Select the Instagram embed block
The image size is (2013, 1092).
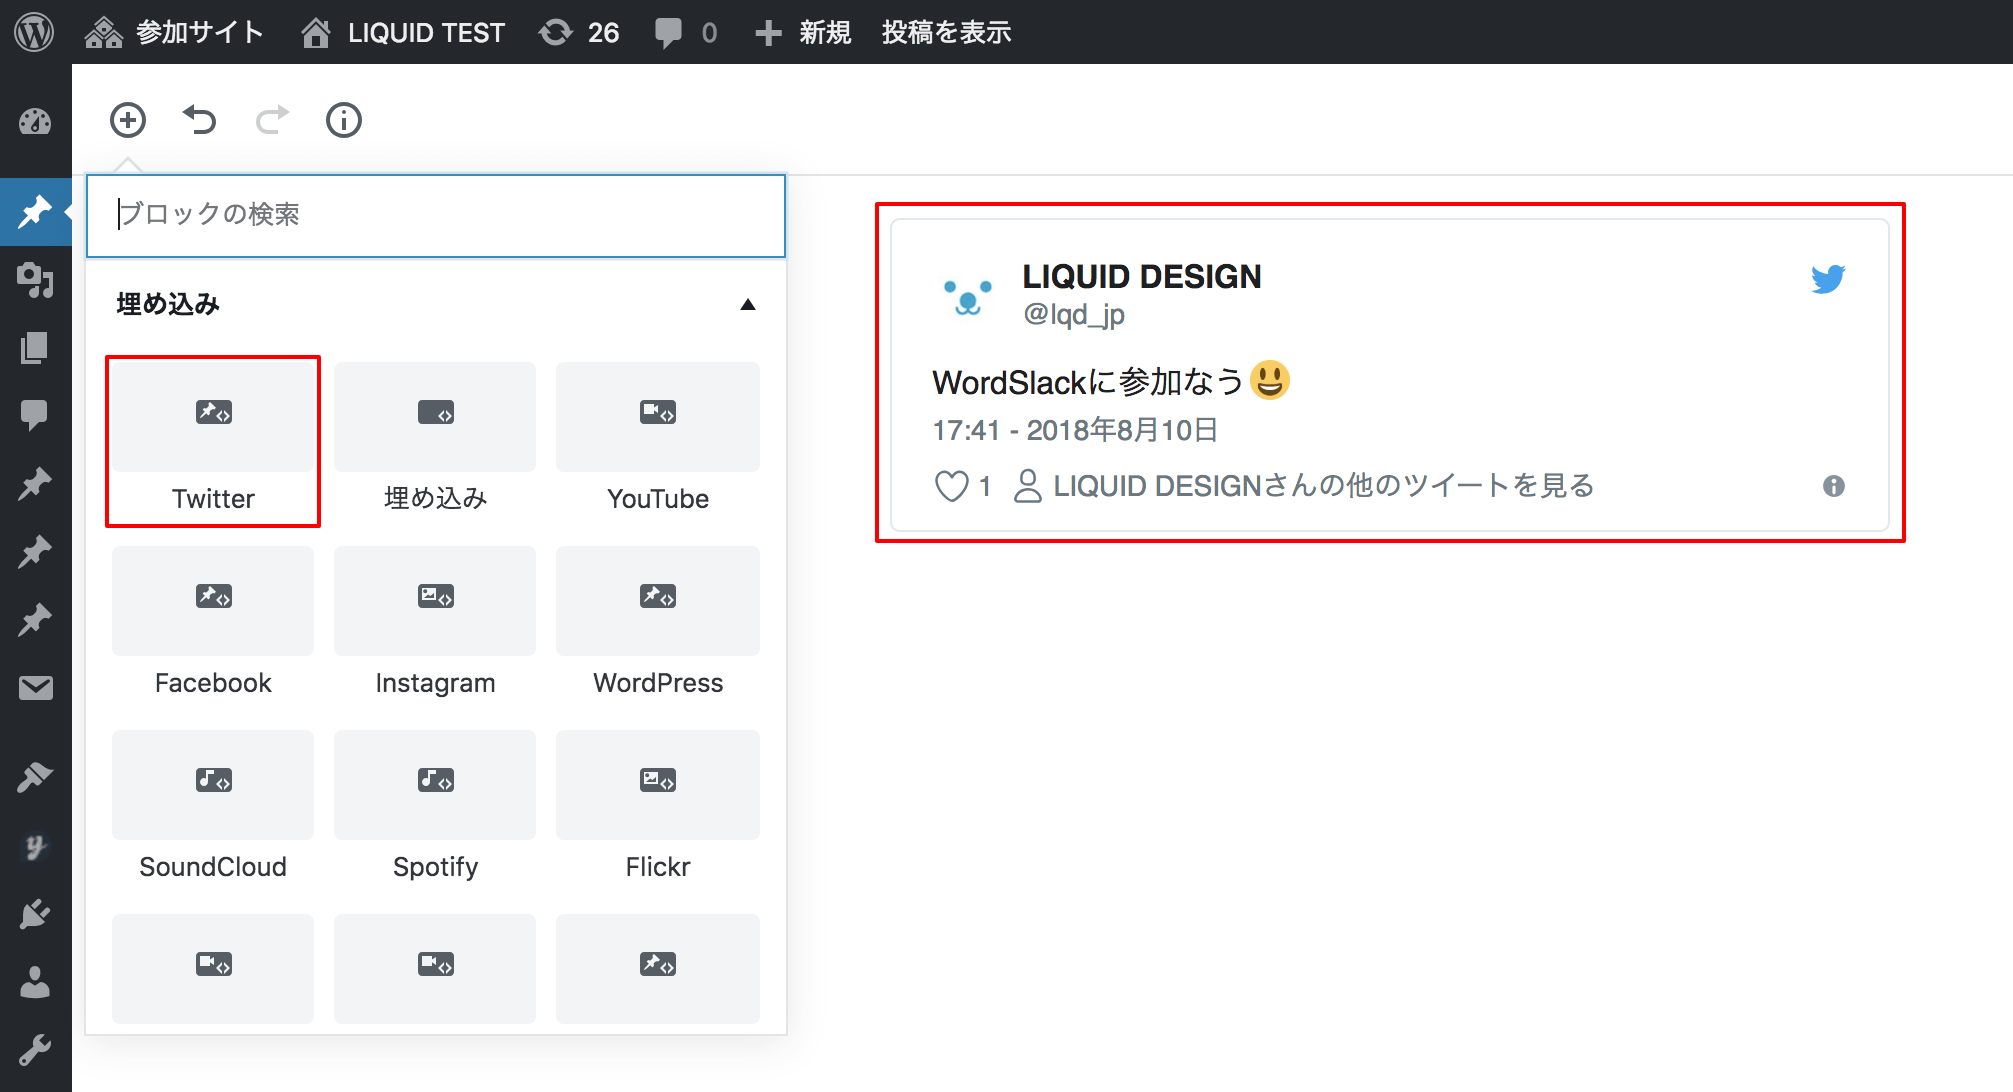click(x=435, y=624)
